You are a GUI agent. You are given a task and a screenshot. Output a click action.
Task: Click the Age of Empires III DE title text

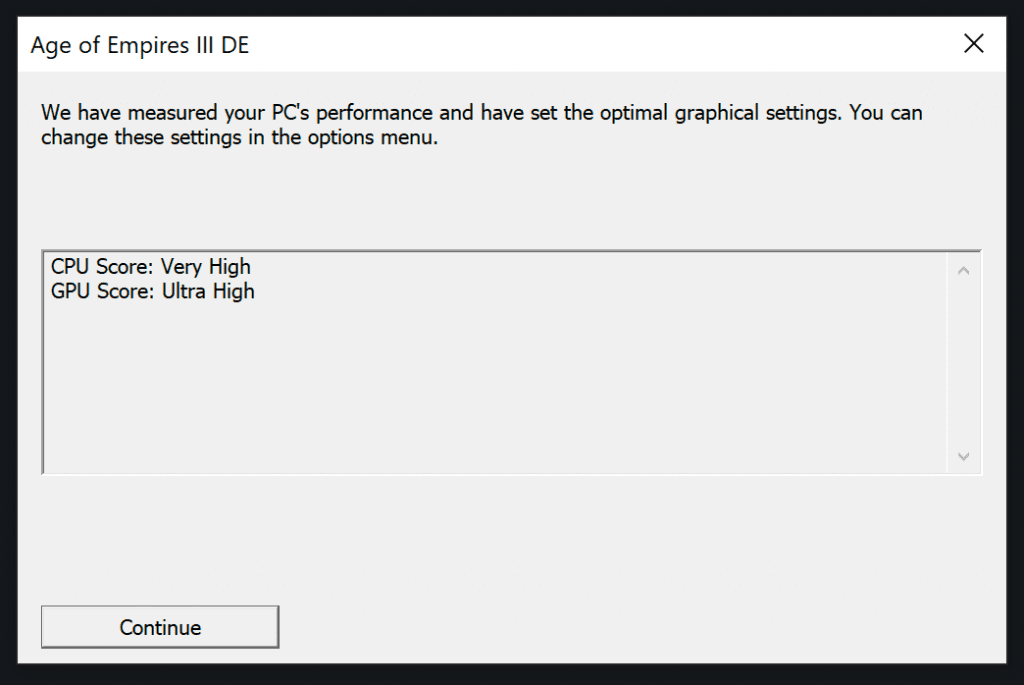click(x=139, y=45)
